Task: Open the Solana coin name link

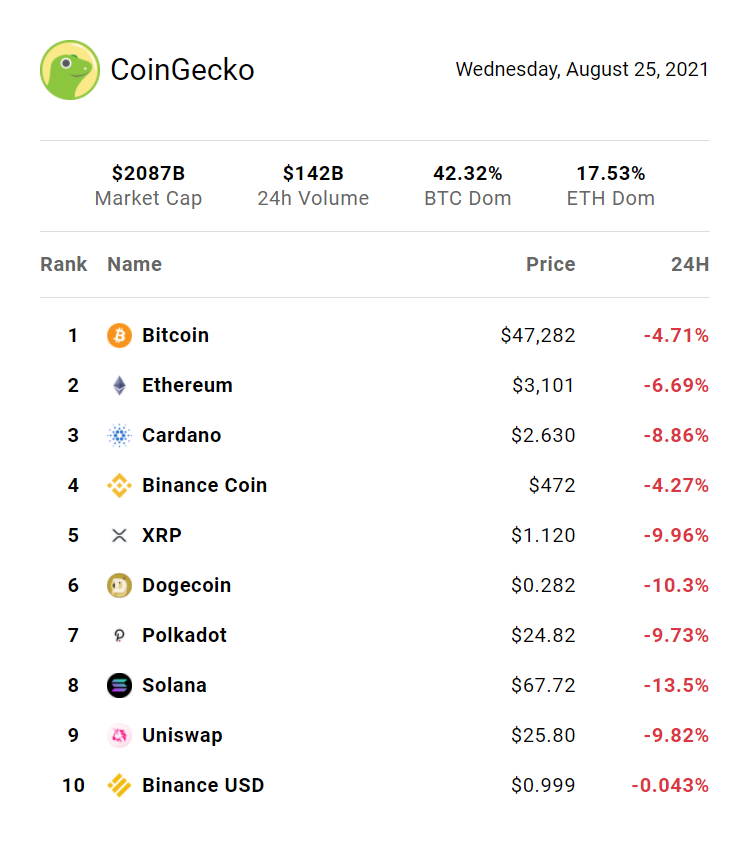Action: coord(174,686)
